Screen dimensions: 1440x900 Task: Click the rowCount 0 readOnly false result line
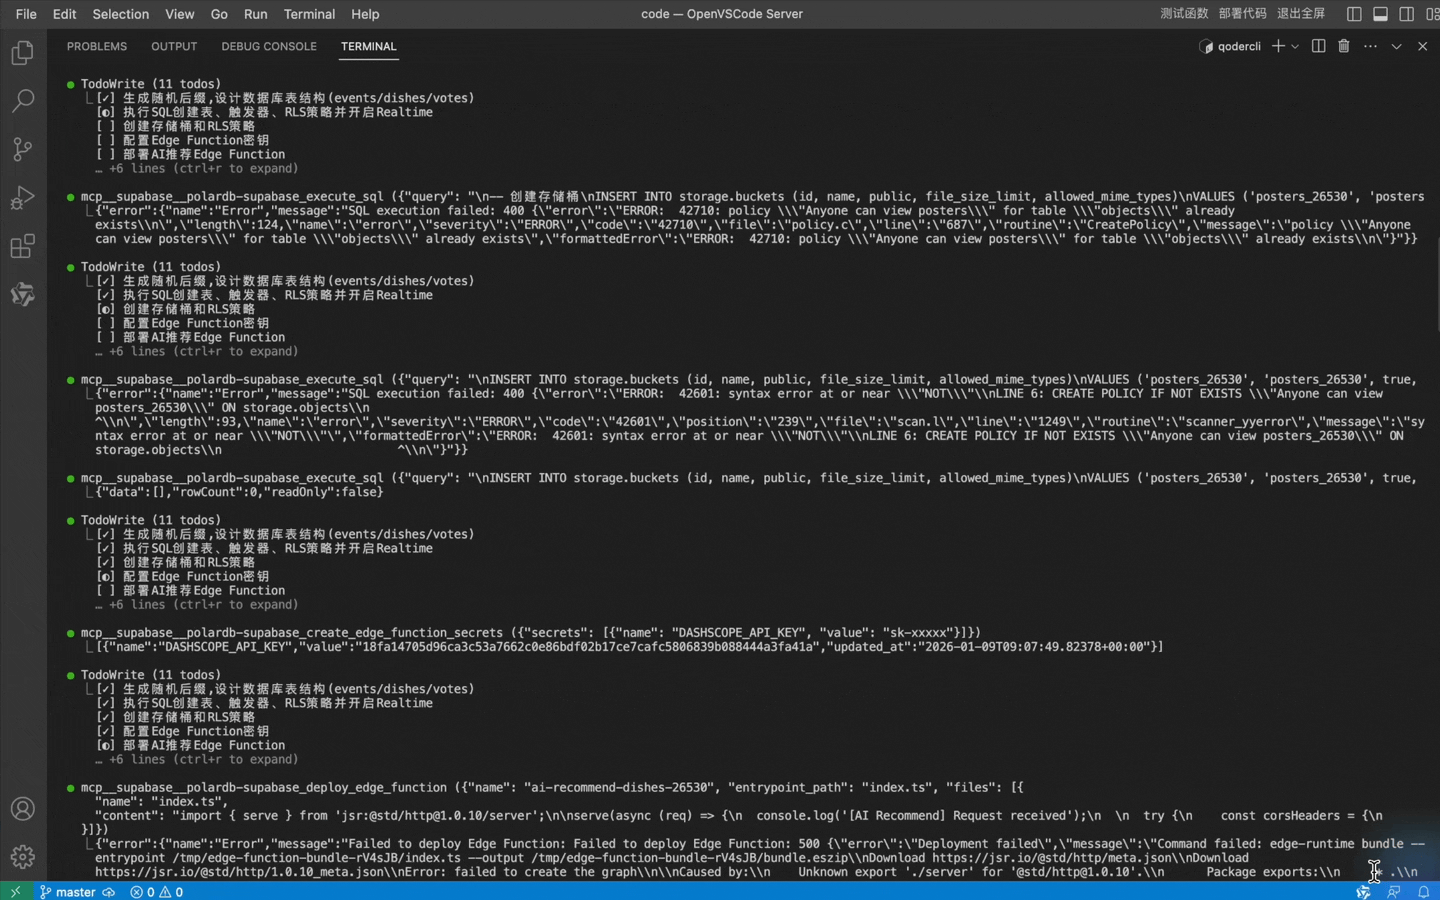(x=239, y=492)
